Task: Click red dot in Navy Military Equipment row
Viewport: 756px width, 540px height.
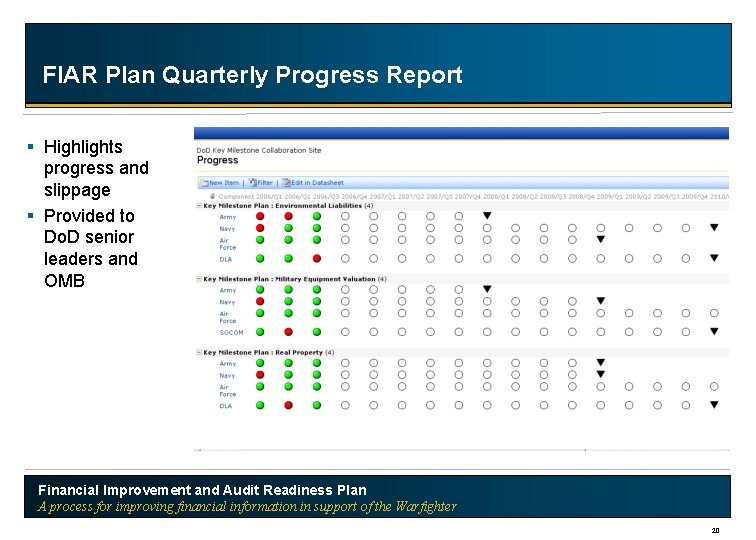Action: click(x=260, y=301)
